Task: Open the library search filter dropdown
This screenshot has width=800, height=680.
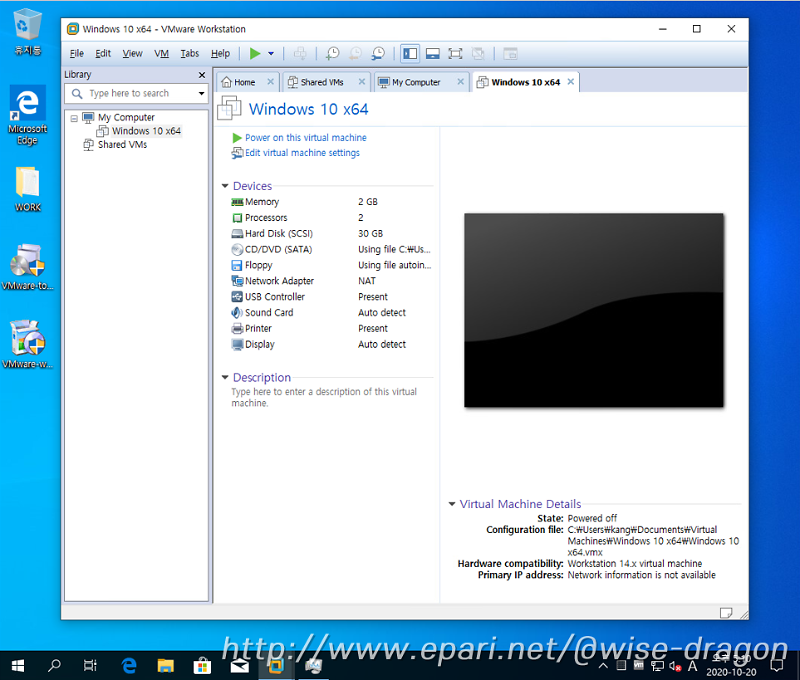Action: click(202, 93)
